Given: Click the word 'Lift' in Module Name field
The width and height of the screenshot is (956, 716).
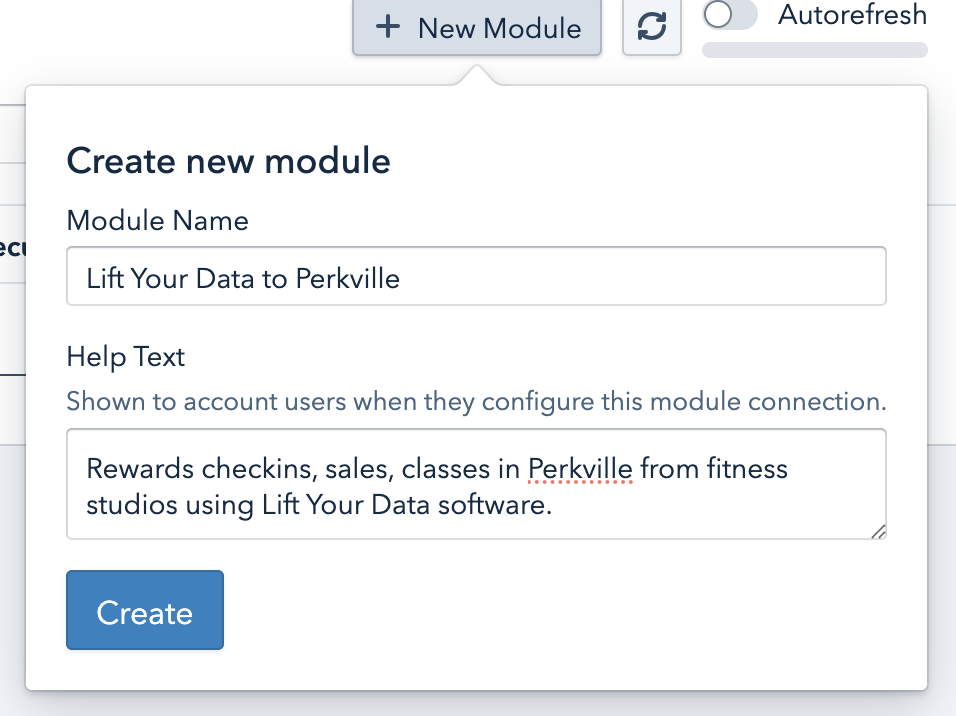Looking at the screenshot, I should tap(101, 278).
